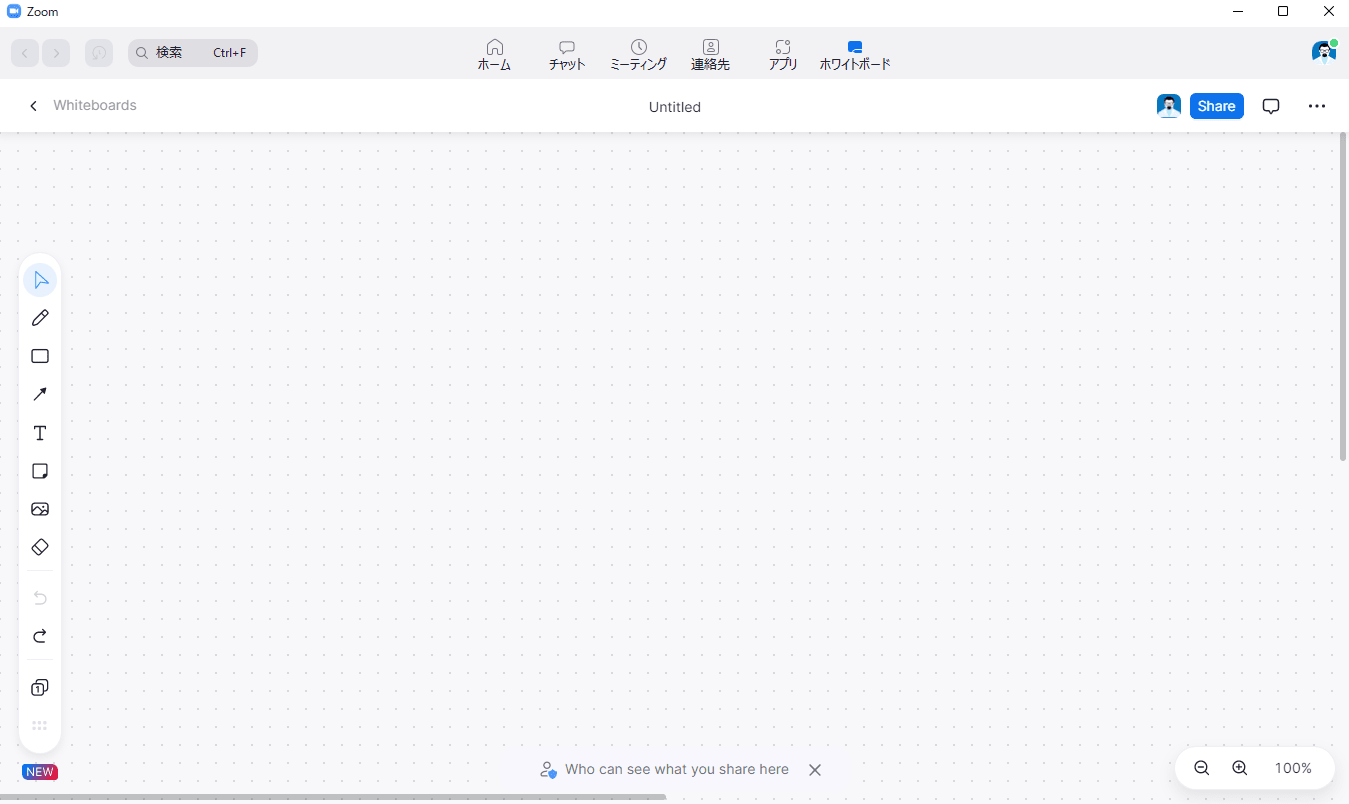Click the vertical scrollbar on canvas
The height and width of the screenshot is (804, 1349).
point(1343,296)
